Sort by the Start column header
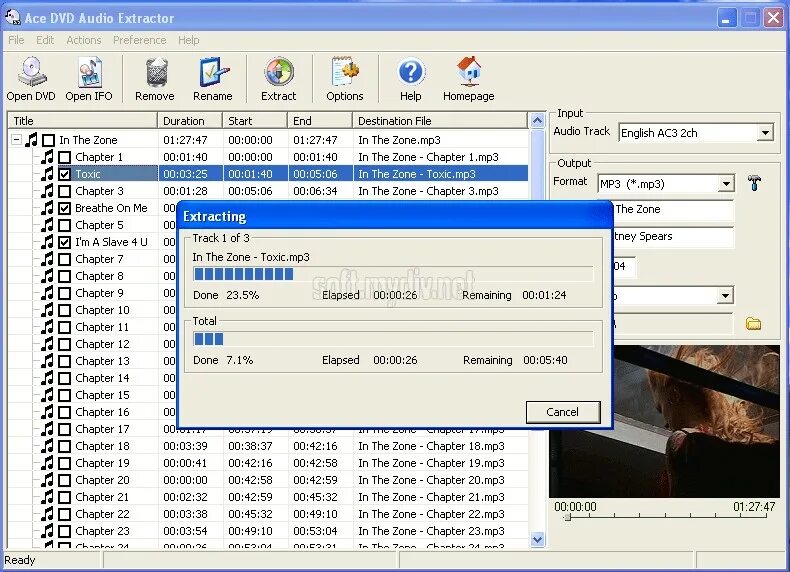 pyautogui.click(x=255, y=121)
